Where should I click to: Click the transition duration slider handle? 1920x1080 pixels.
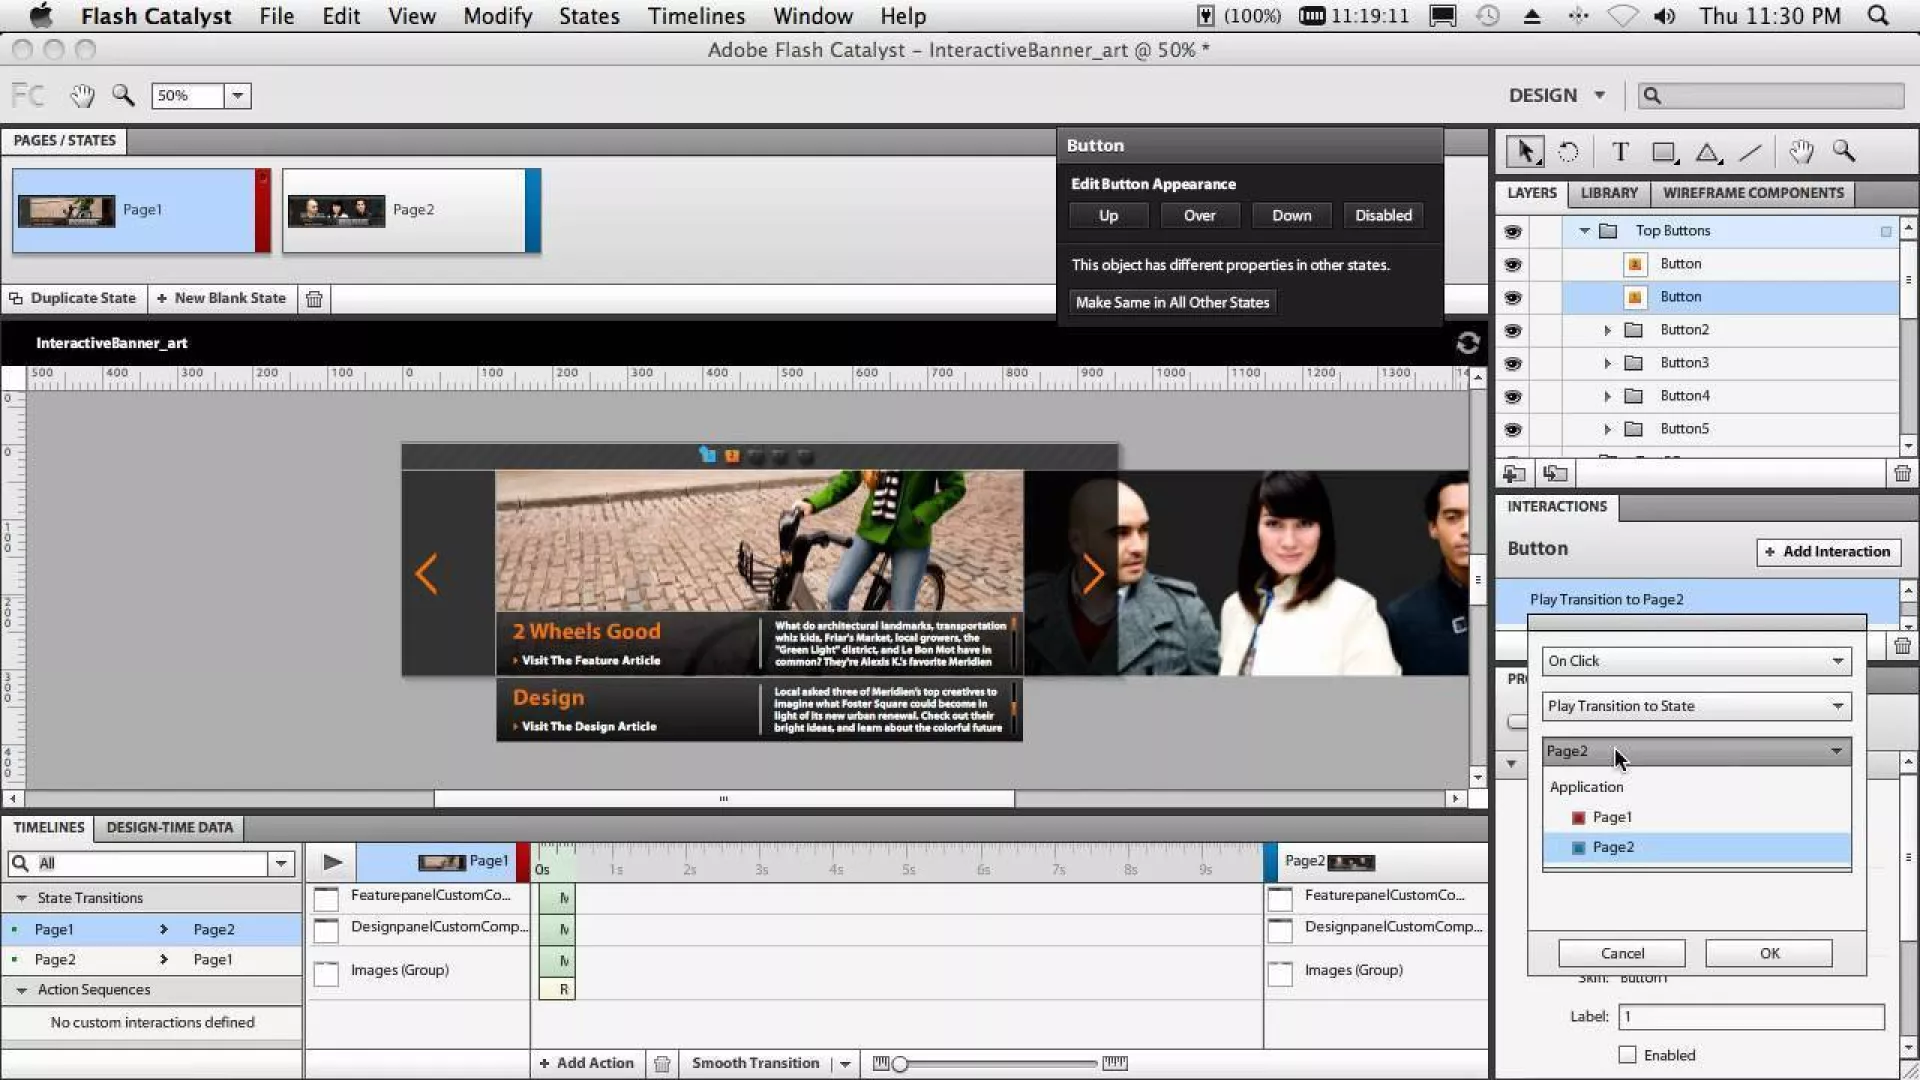[x=900, y=1064]
